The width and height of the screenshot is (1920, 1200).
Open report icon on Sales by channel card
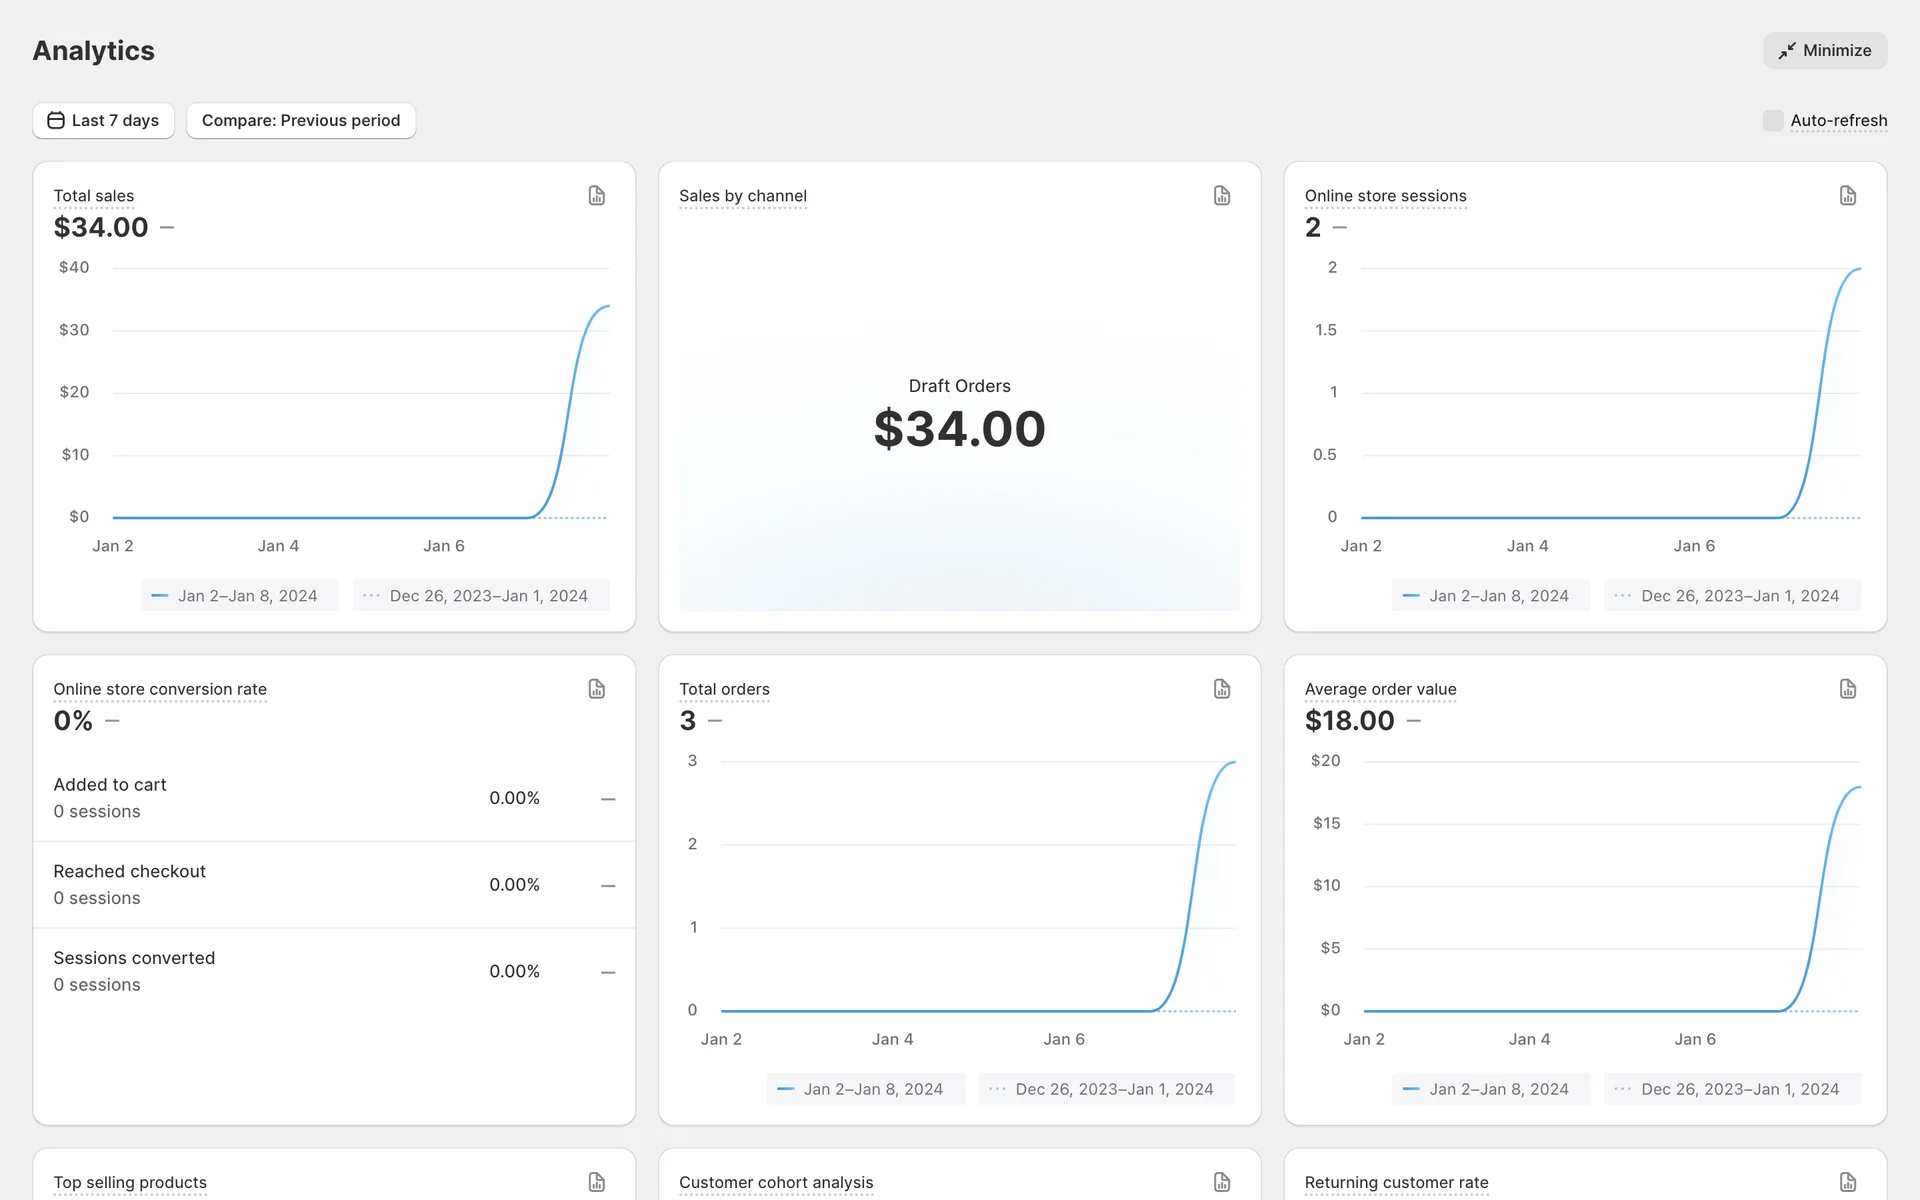pyautogui.click(x=1222, y=196)
